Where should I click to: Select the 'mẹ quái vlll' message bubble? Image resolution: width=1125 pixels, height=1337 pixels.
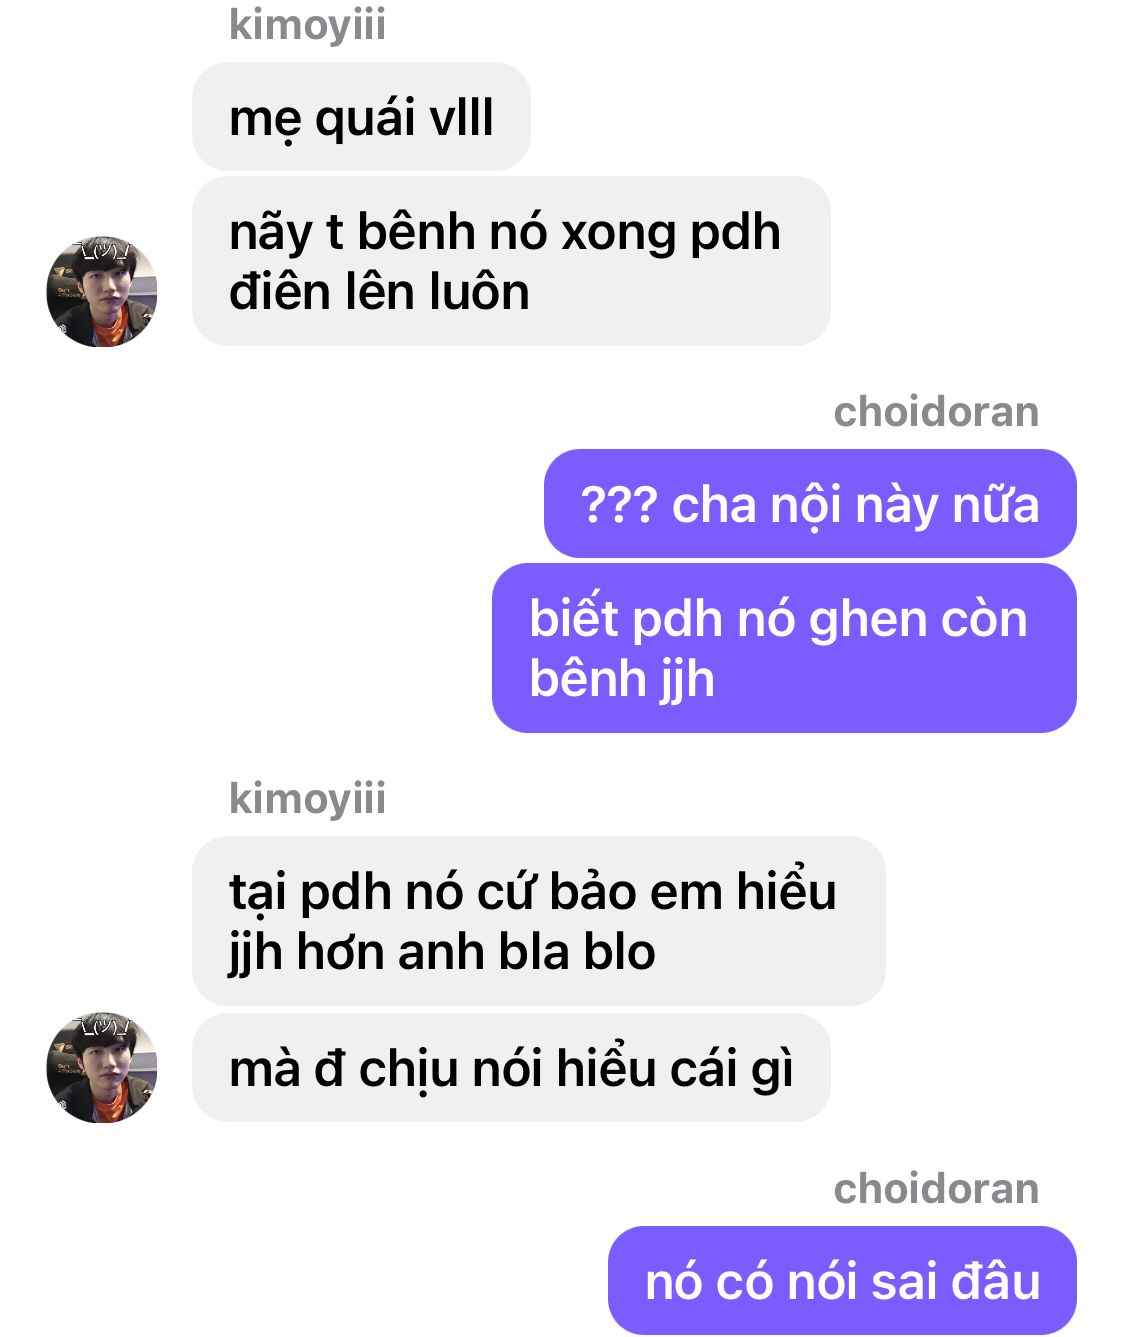click(361, 117)
